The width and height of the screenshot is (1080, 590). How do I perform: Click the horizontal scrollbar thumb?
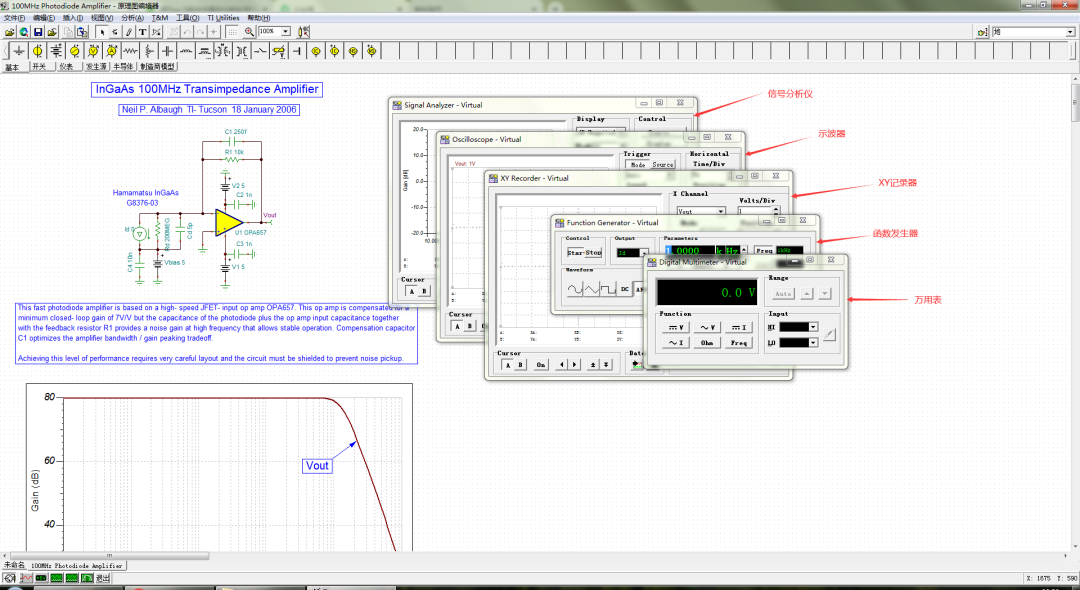pyautogui.click(x=110, y=556)
